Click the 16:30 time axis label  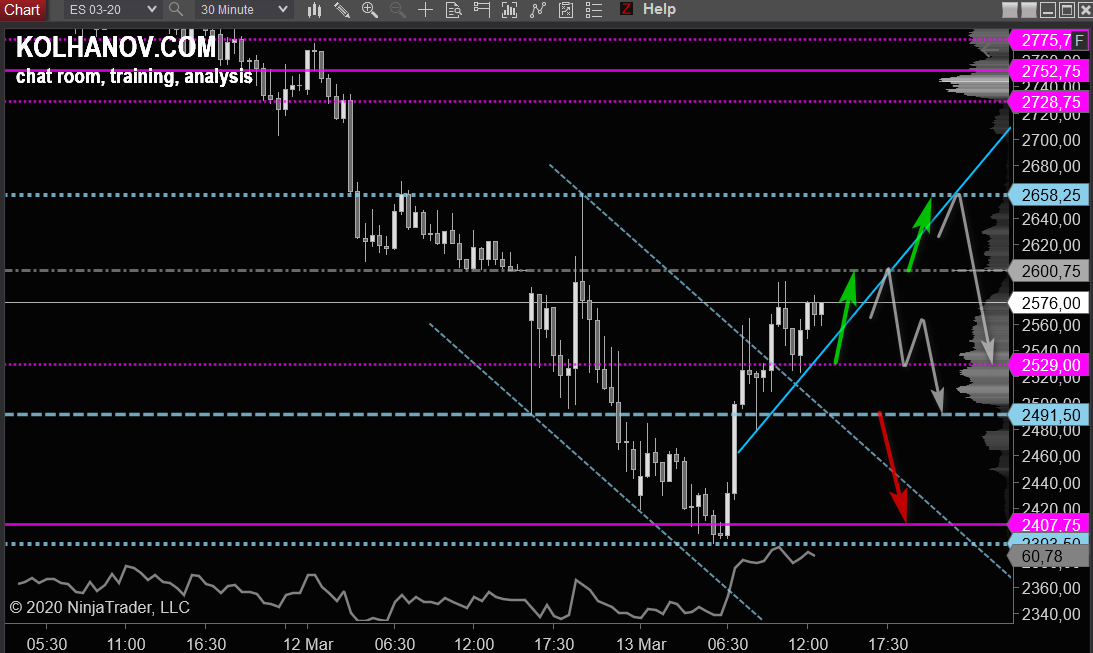tap(206, 644)
